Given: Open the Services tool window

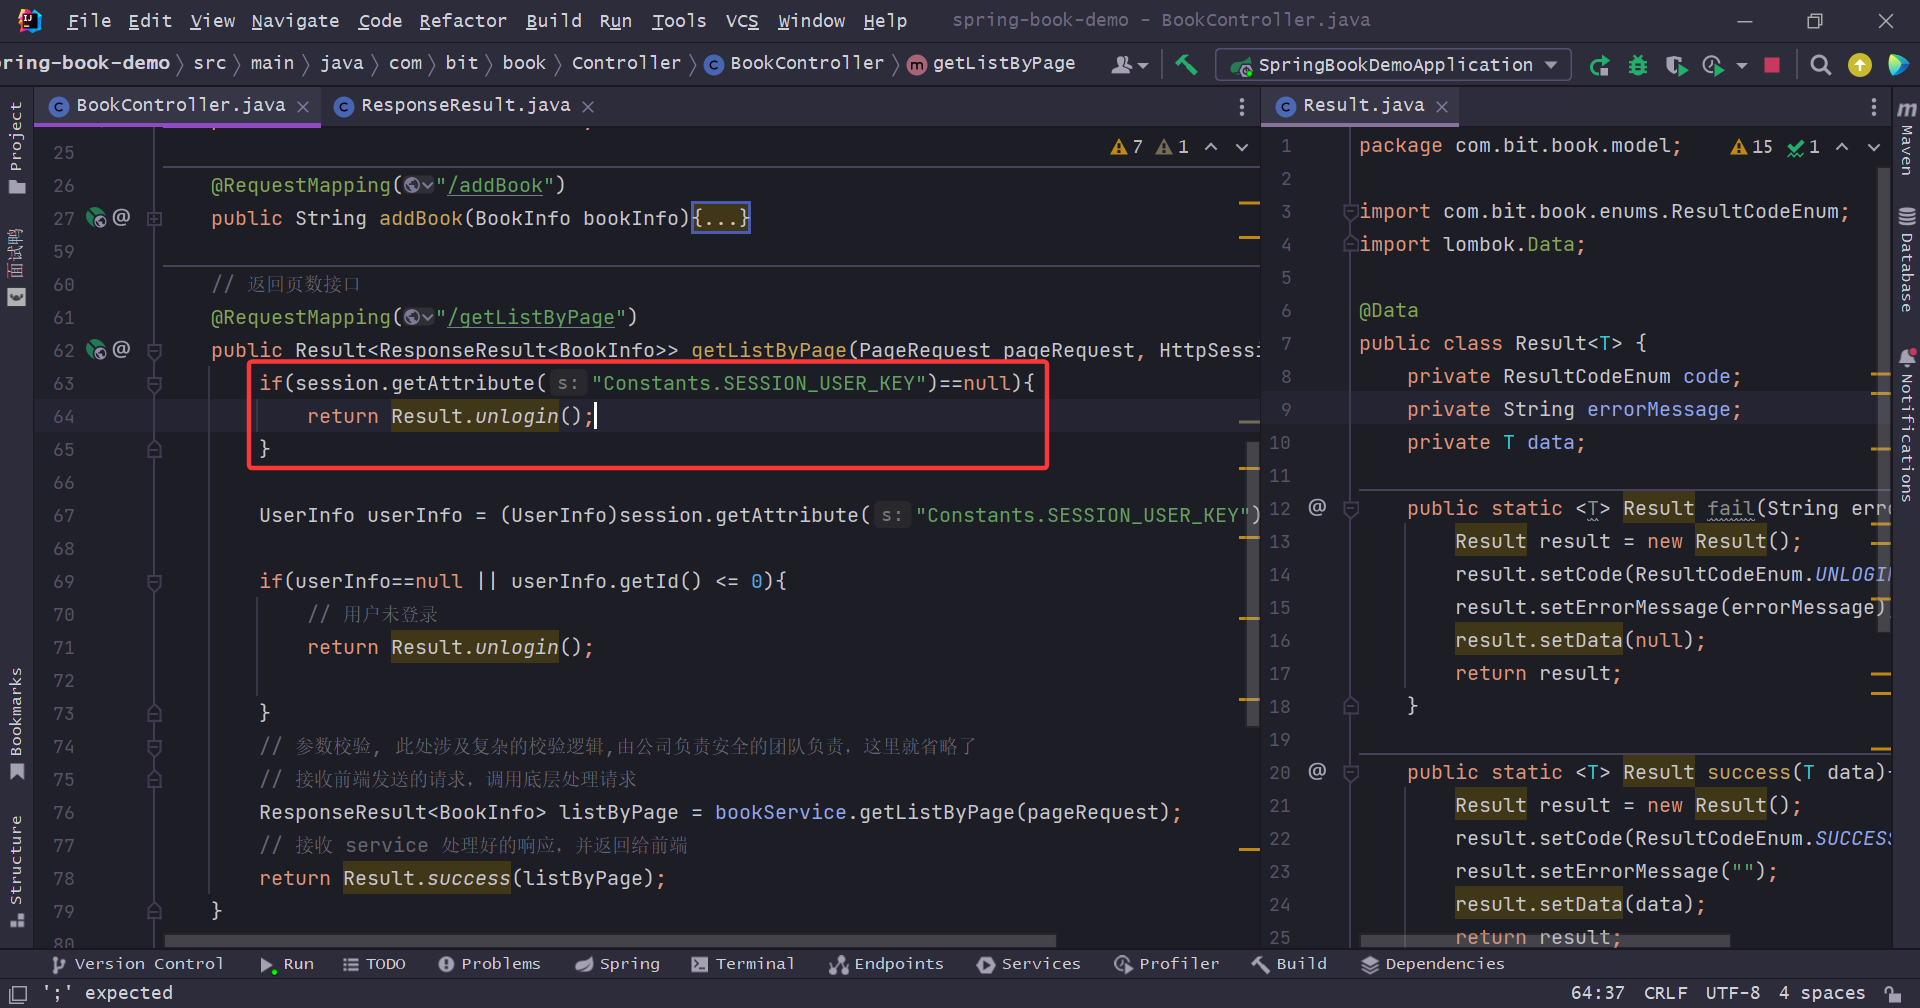Looking at the screenshot, I should click(x=1029, y=964).
